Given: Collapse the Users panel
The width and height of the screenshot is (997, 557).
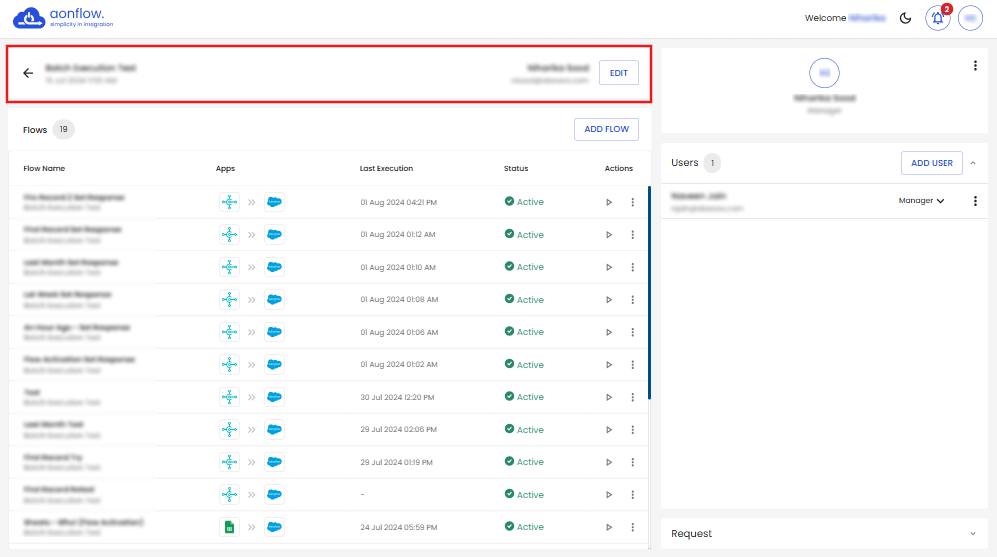Looking at the screenshot, I should click(973, 163).
